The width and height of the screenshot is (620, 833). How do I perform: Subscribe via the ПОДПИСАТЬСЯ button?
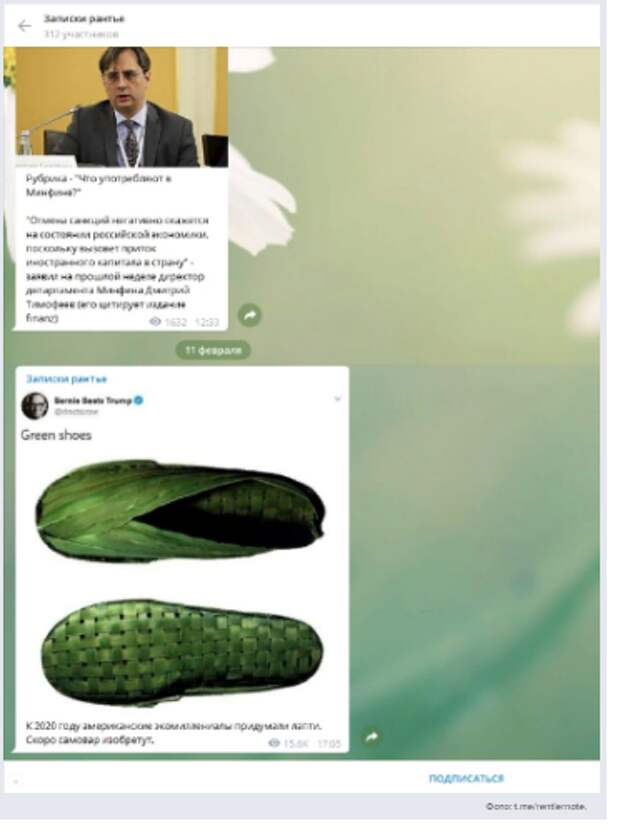tap(466, 779)
